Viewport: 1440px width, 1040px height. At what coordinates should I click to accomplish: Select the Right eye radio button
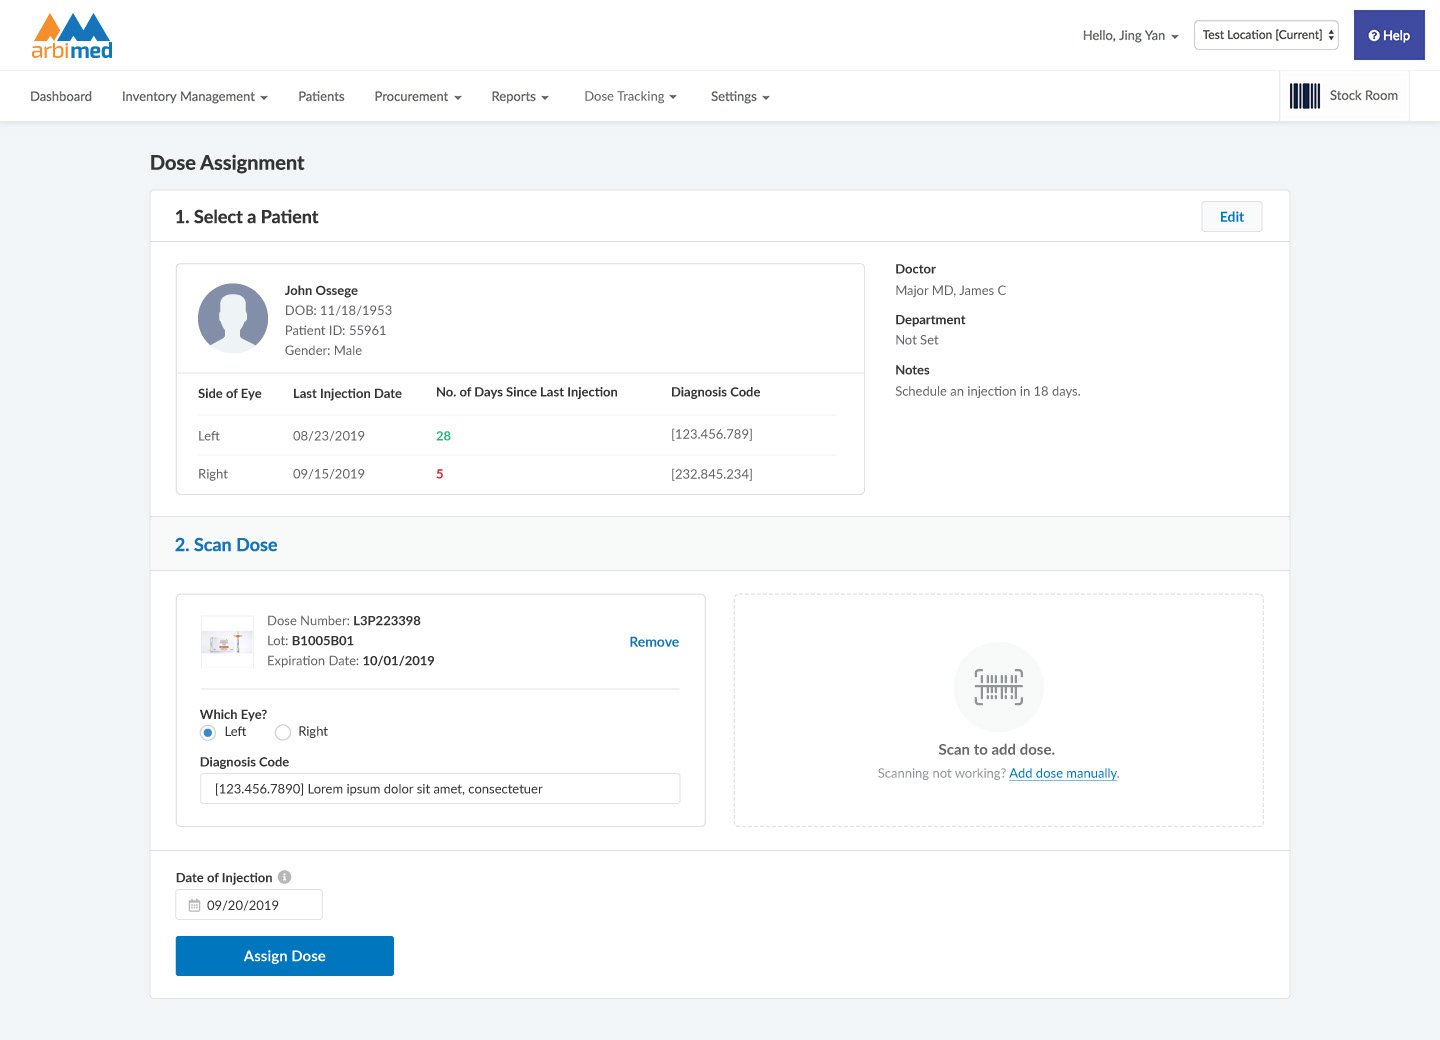283,732
